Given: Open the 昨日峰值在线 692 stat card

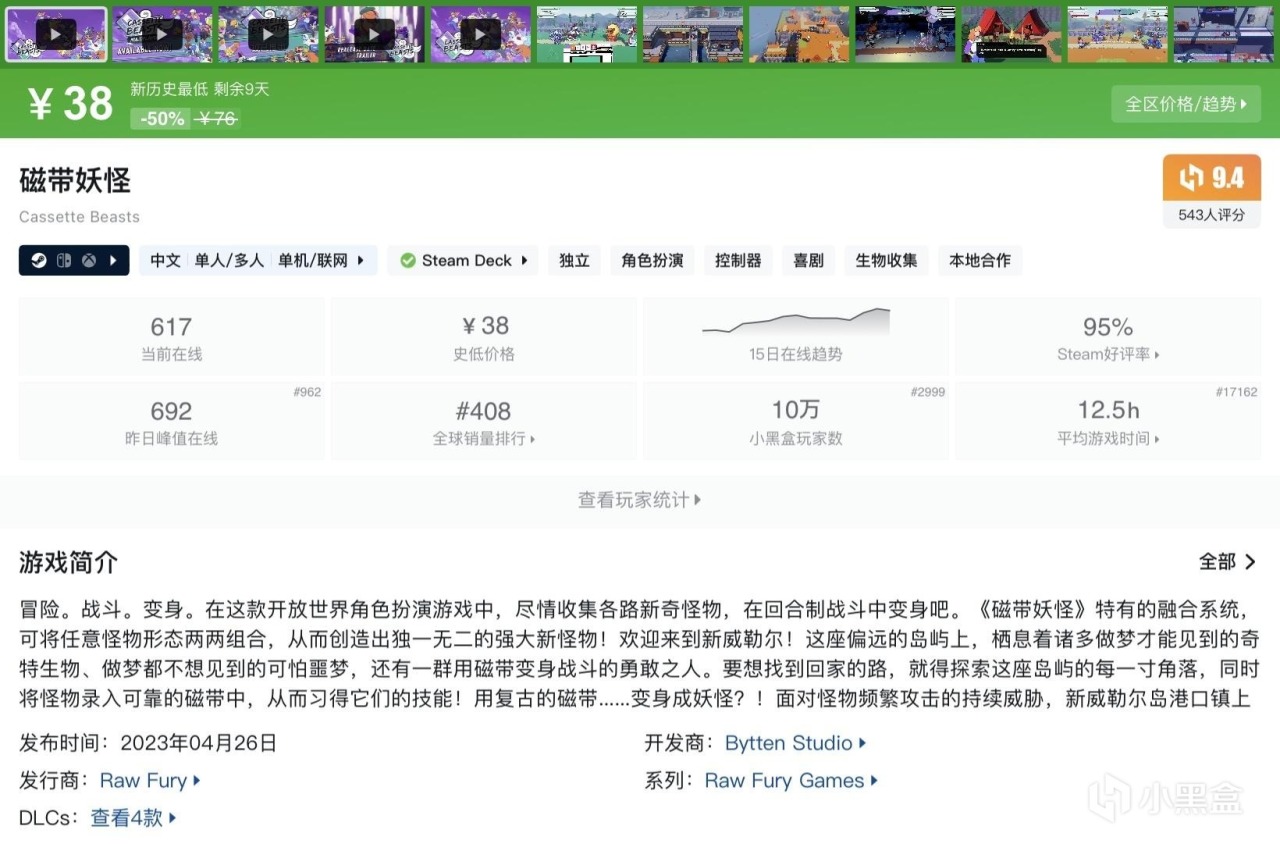Looking at the screenshot, I should pyautogui.click(x=171, y=421).
